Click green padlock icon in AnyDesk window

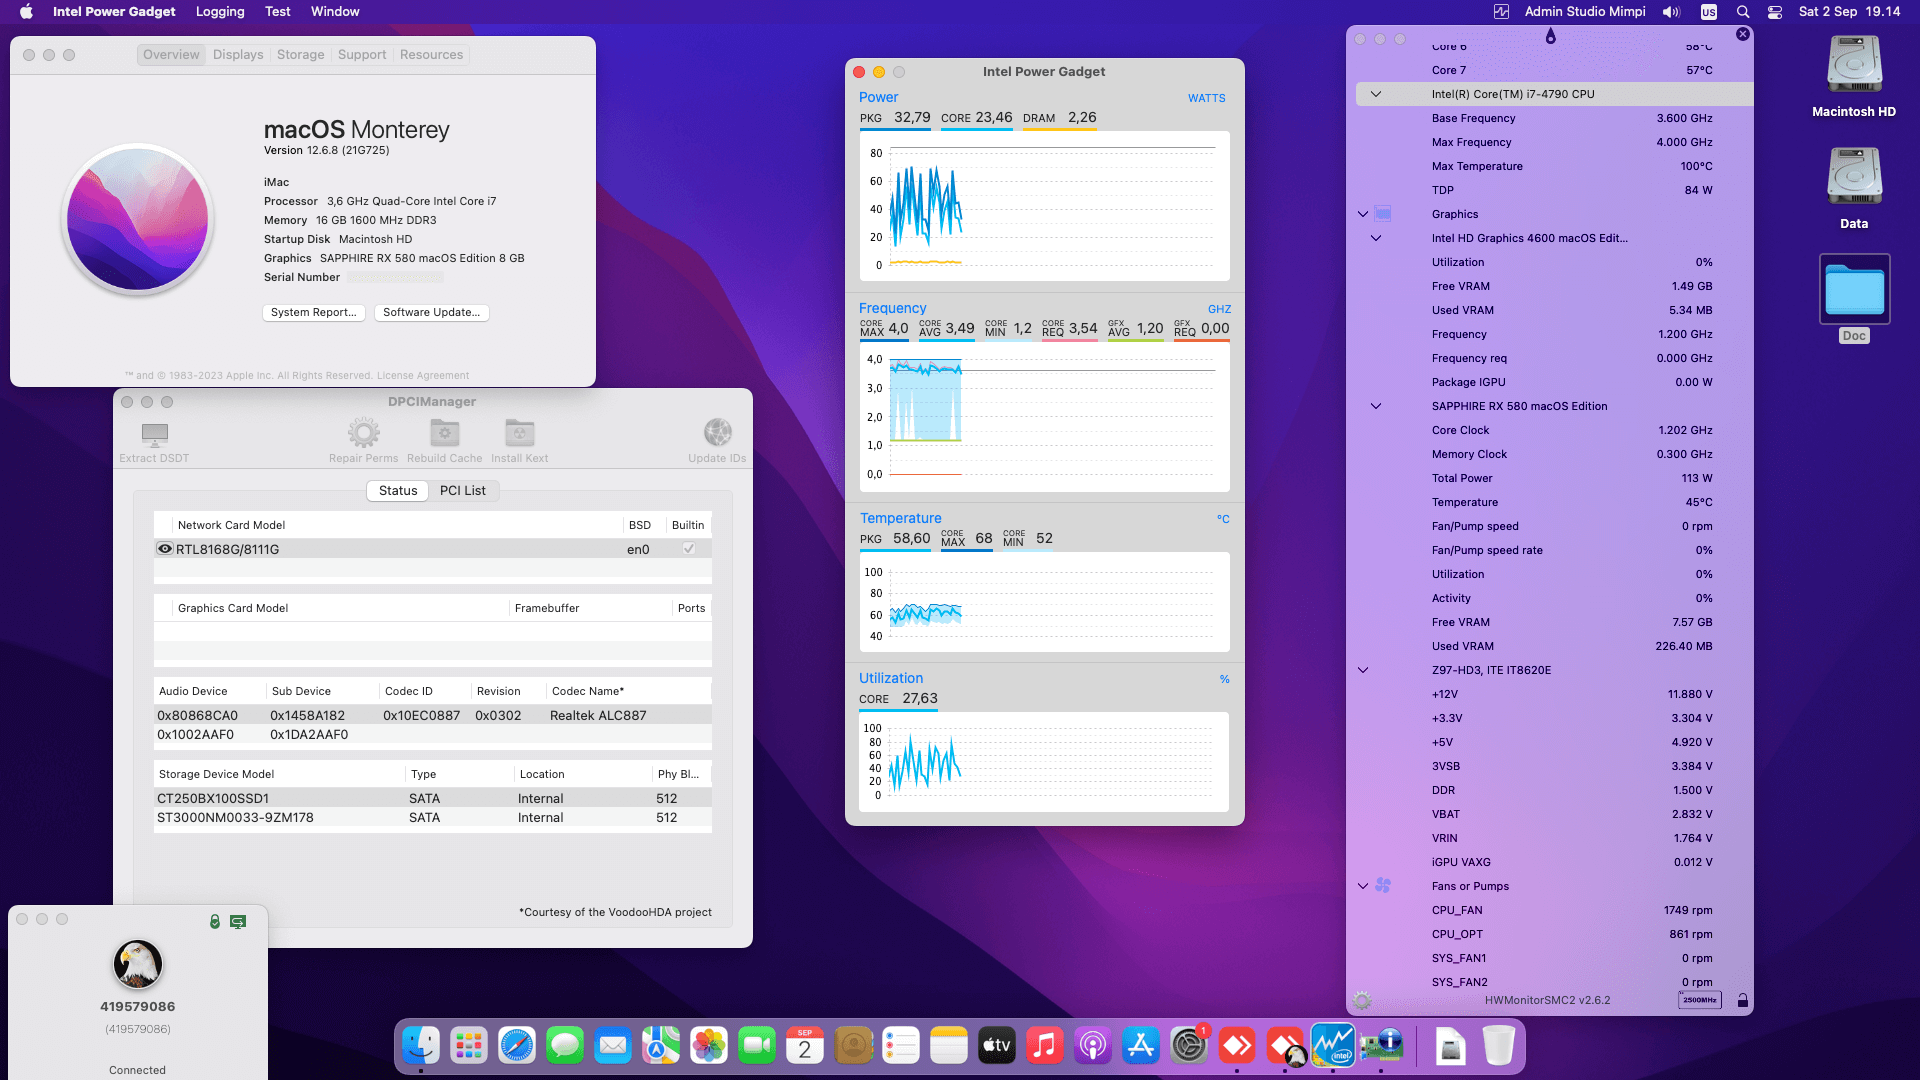[x=214, y=921]
